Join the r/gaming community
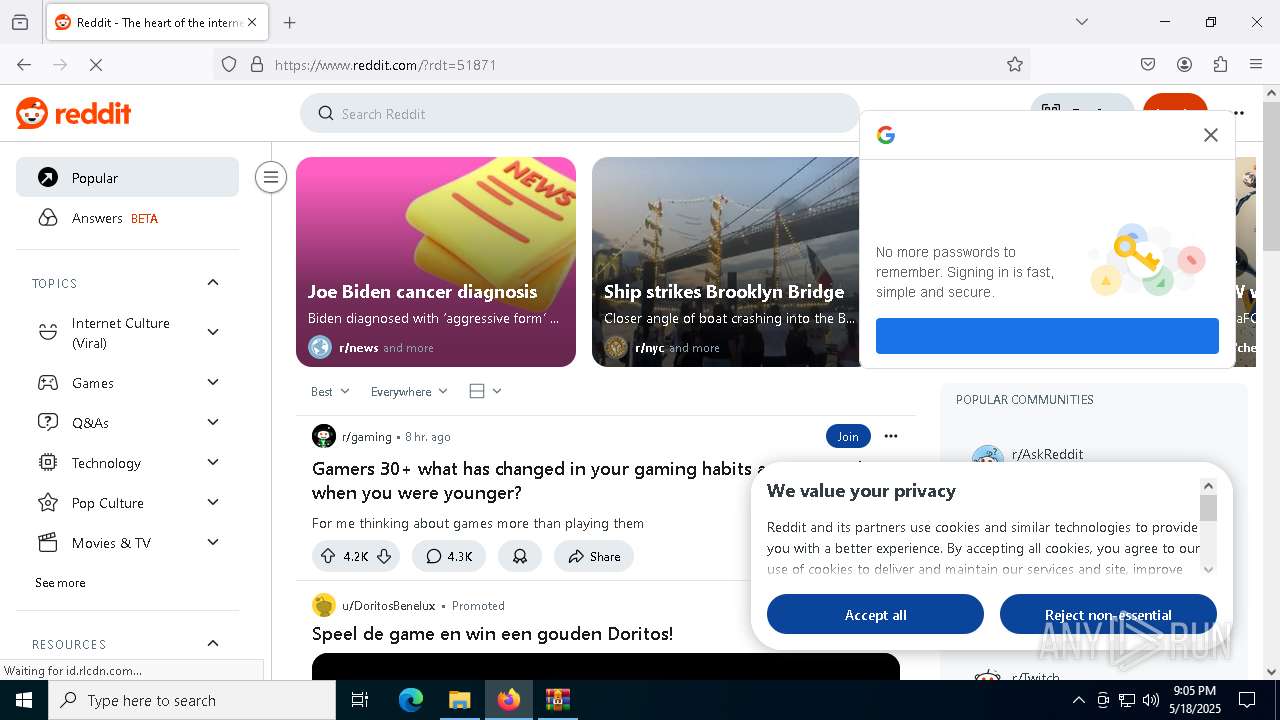Viewport: 1280px width, 720px height. point(848,436)
